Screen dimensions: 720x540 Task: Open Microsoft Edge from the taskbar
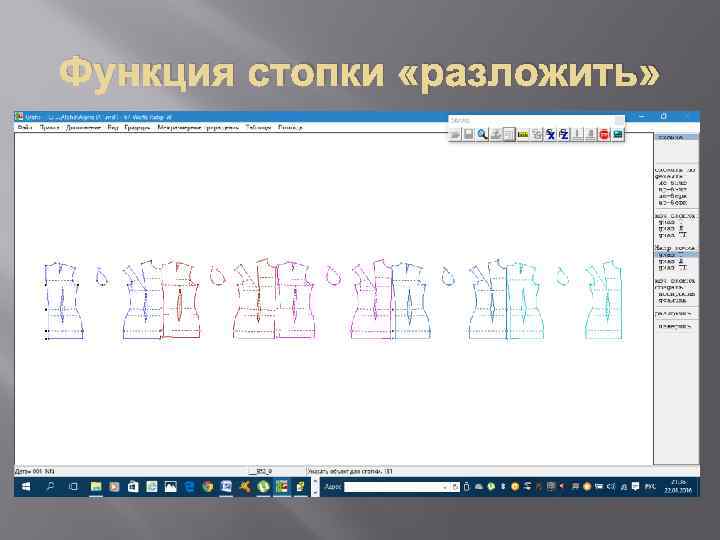point(189,486)
